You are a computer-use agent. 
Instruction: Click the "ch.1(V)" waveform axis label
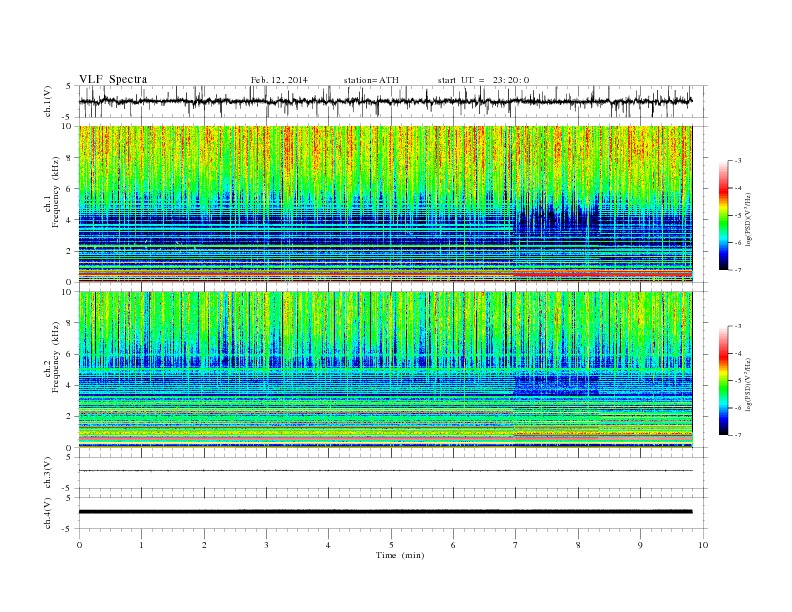(48, 101)
